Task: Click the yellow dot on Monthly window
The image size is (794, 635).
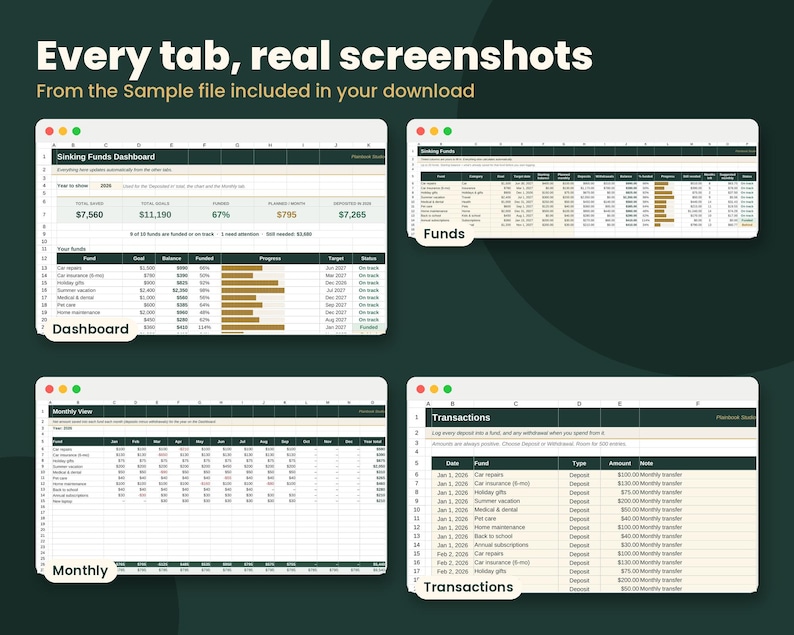Action: coord(63,389)
